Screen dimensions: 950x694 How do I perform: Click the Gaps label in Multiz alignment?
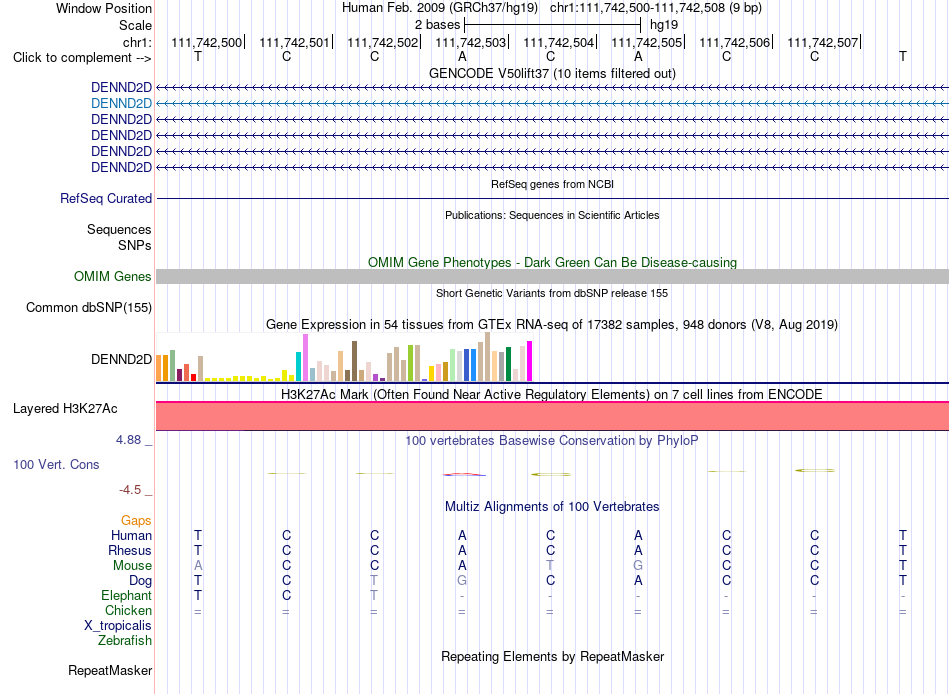[136, 520]
